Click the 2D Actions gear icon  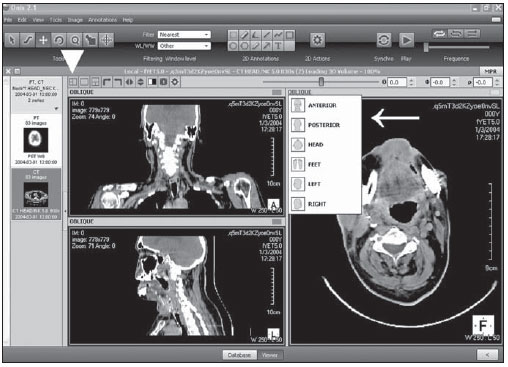pos(317,40)
